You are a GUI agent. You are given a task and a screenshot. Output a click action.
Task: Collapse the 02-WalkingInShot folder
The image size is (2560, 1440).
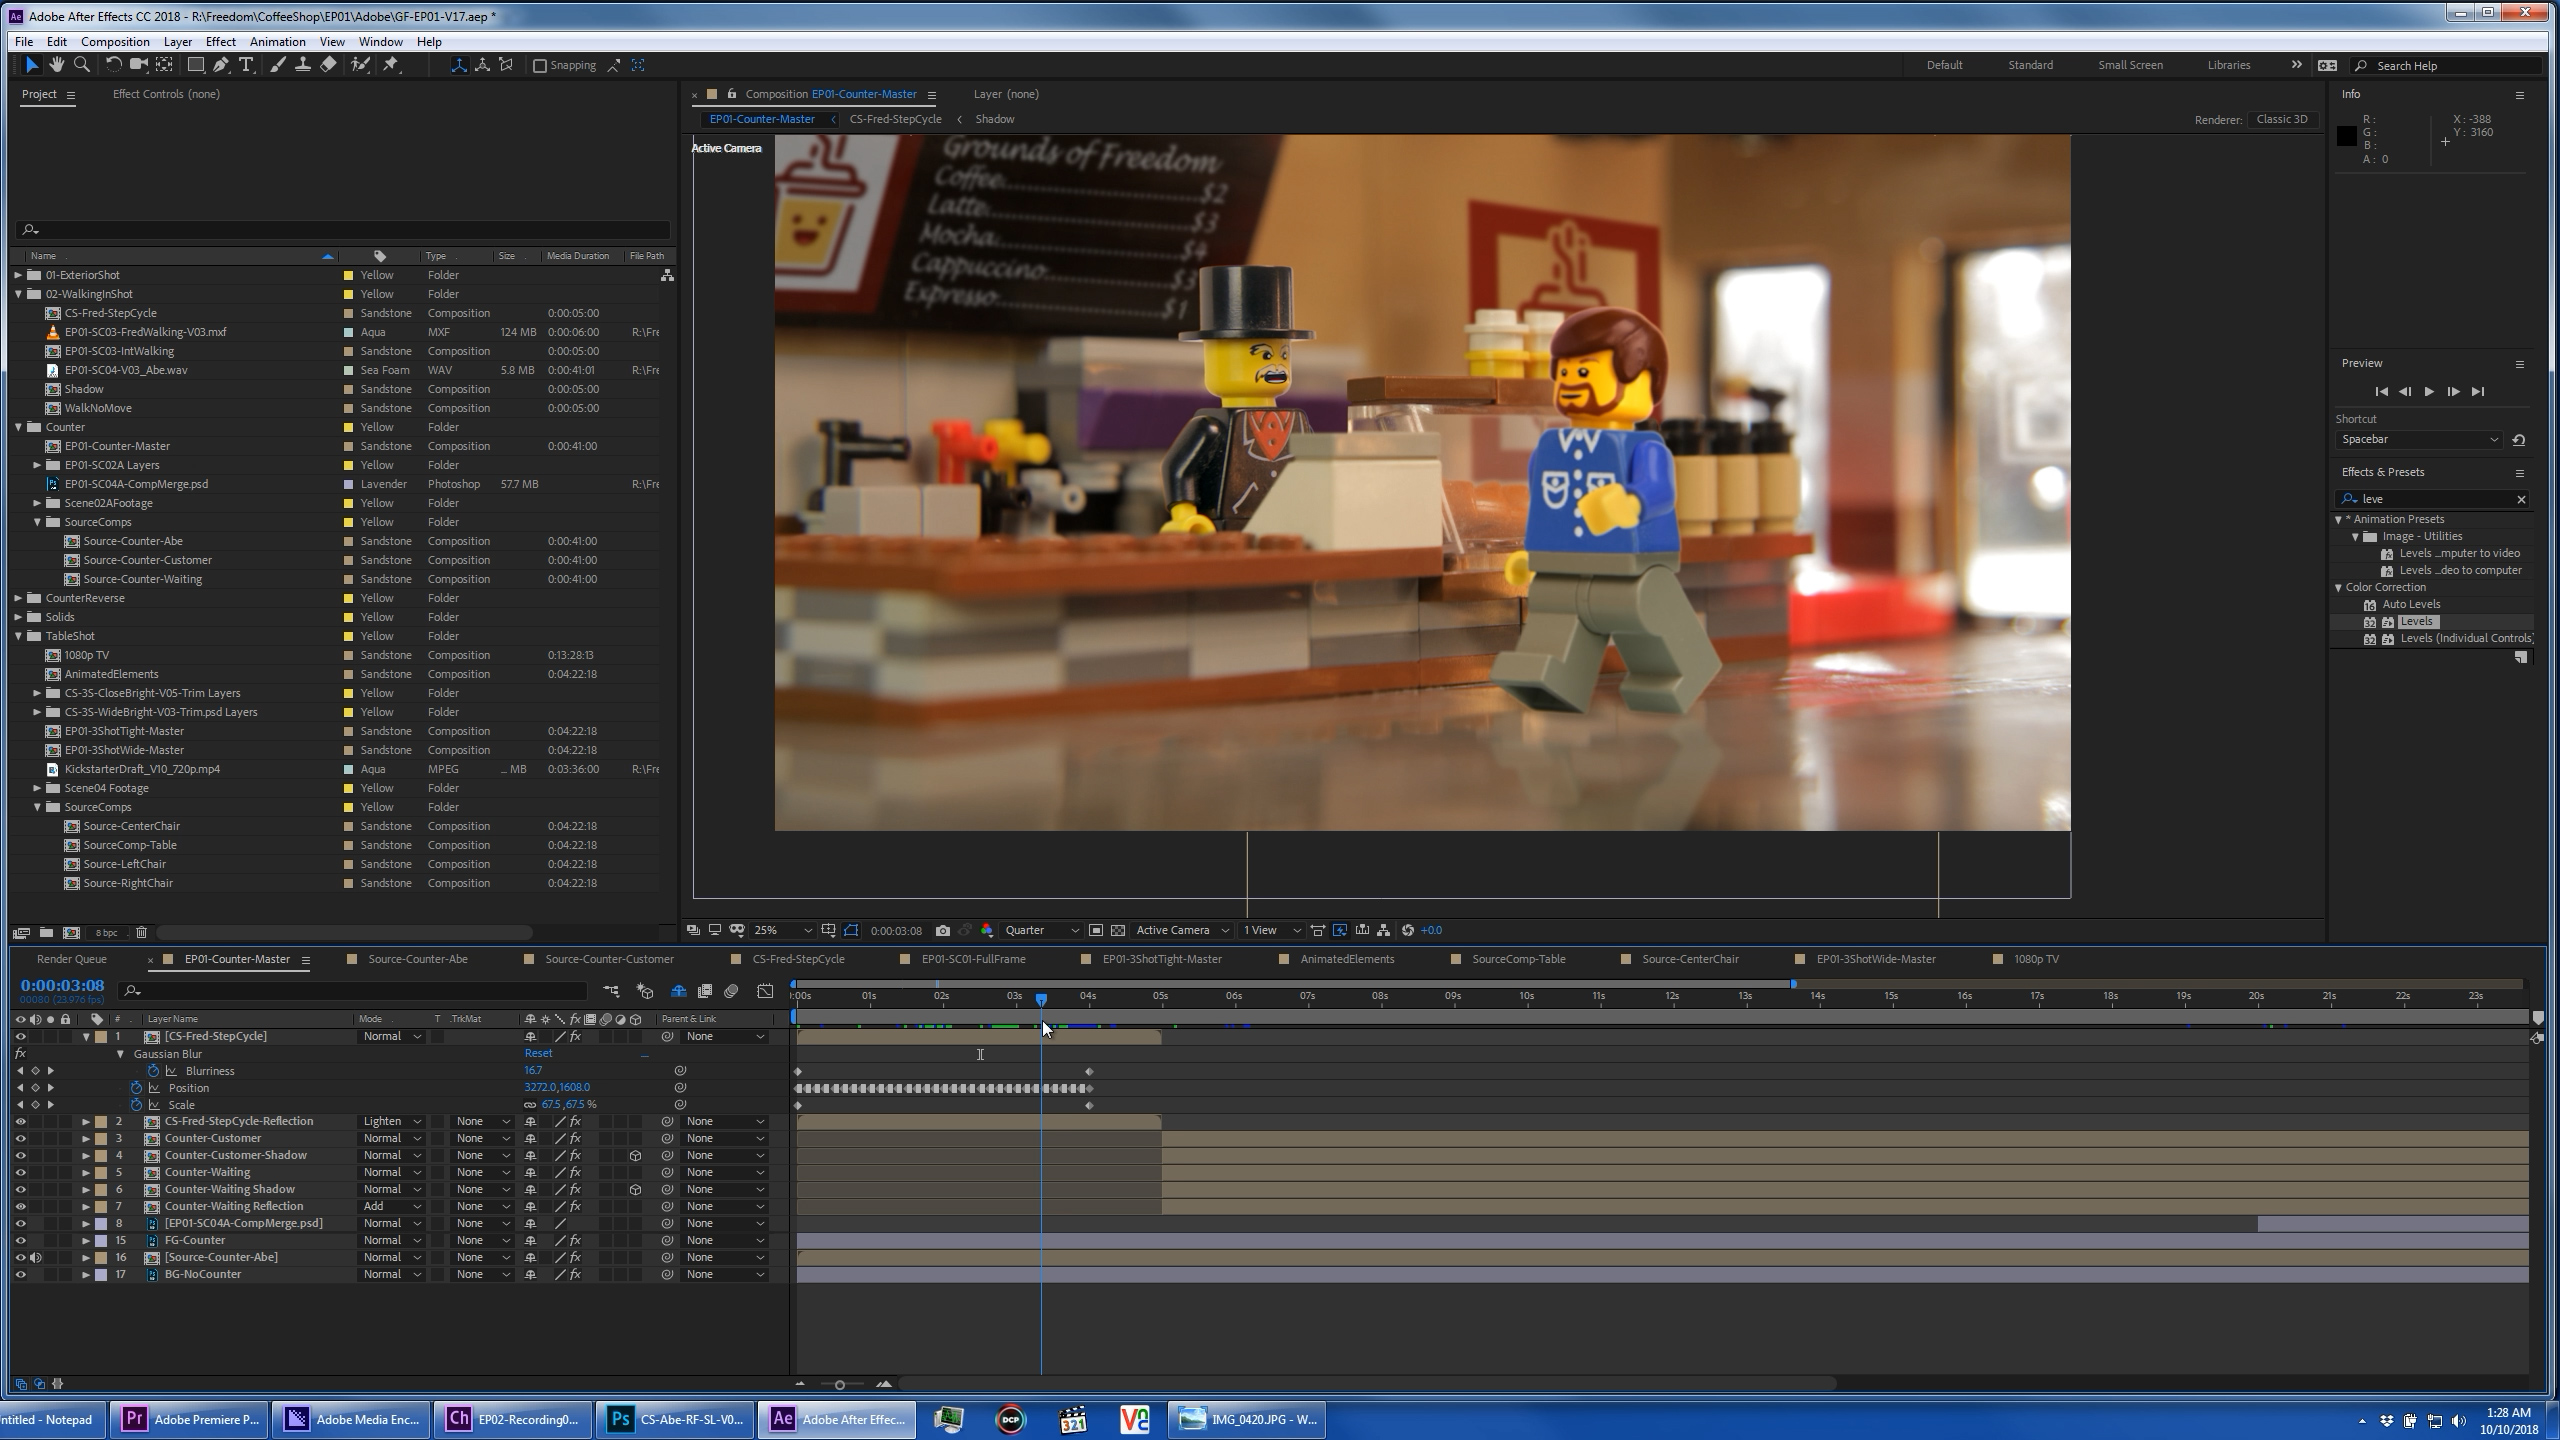(x=18, y=294)
